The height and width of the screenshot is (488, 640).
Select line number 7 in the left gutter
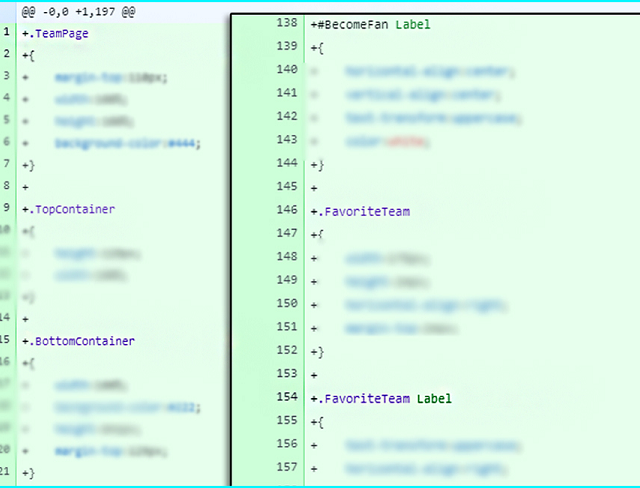click(x=7, y=164)
